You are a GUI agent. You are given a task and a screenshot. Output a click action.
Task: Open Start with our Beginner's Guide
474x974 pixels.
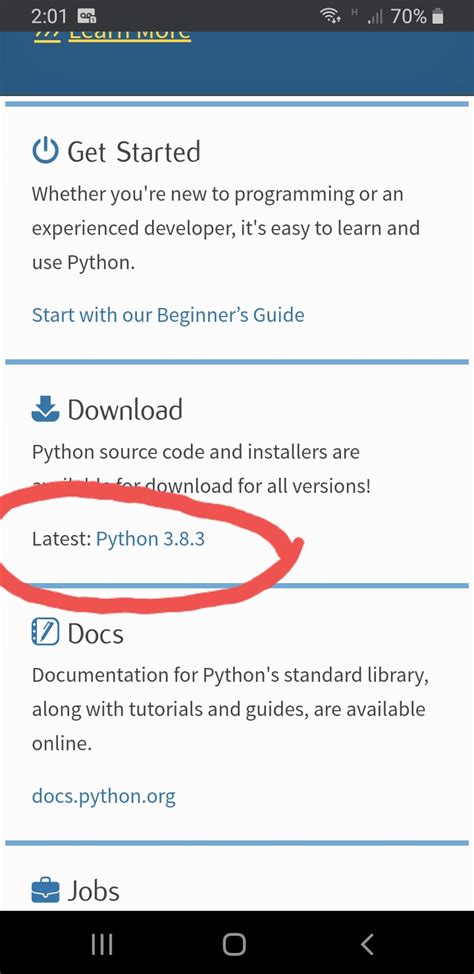[168, 315]
